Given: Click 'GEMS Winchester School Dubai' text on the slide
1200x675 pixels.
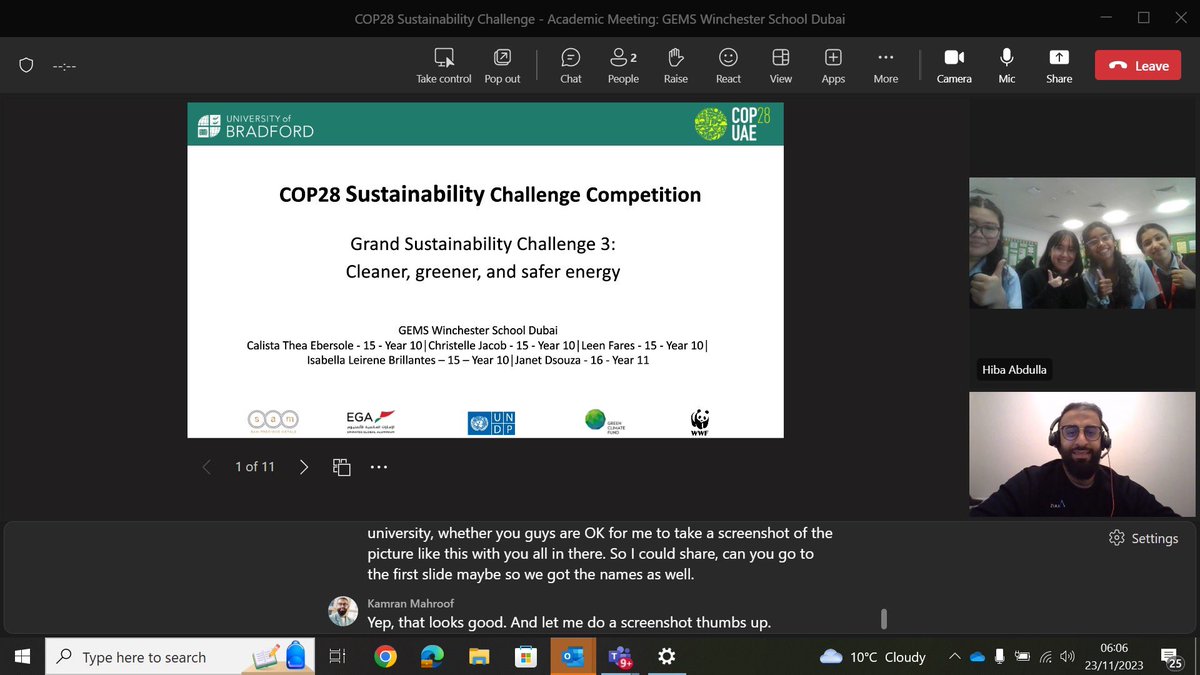Looking at the screenshot, I should click(478, 330).
